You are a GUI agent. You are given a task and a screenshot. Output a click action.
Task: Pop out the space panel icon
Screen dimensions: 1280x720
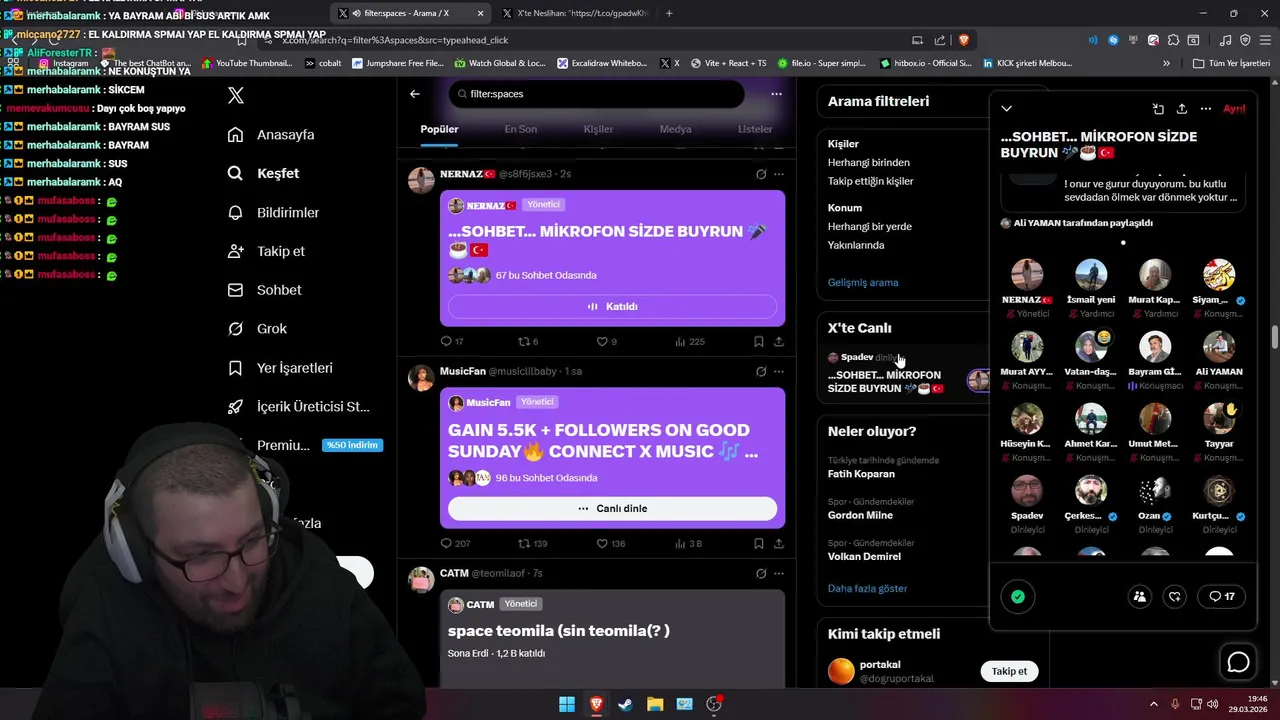pyautogui.click(x=1158, y=108)
